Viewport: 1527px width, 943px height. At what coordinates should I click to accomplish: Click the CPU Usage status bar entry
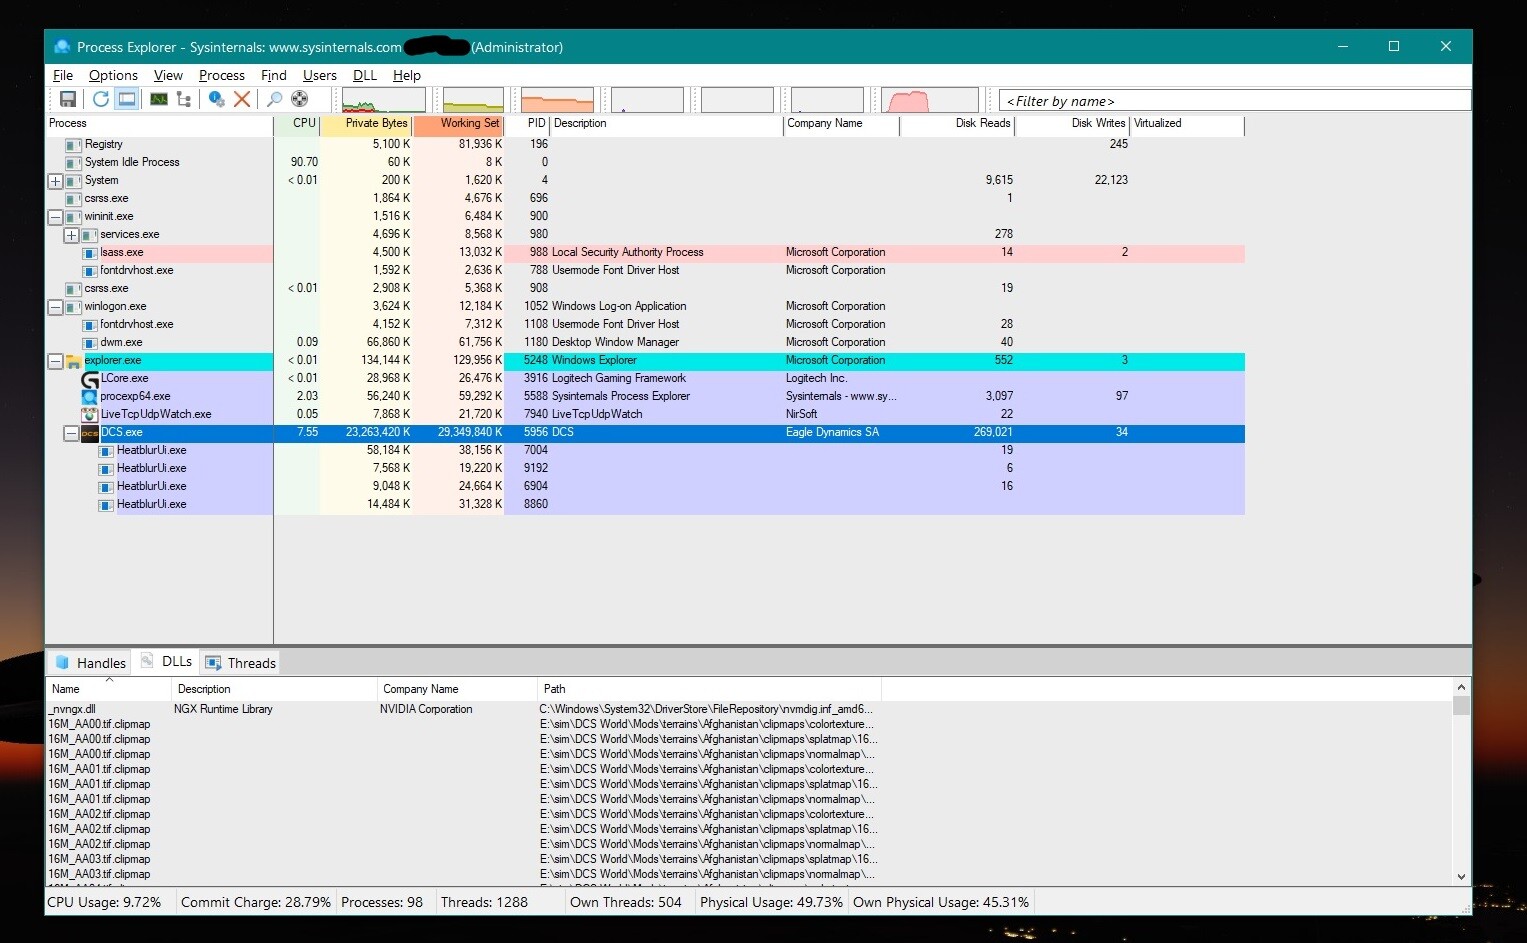tap(104, 902)
